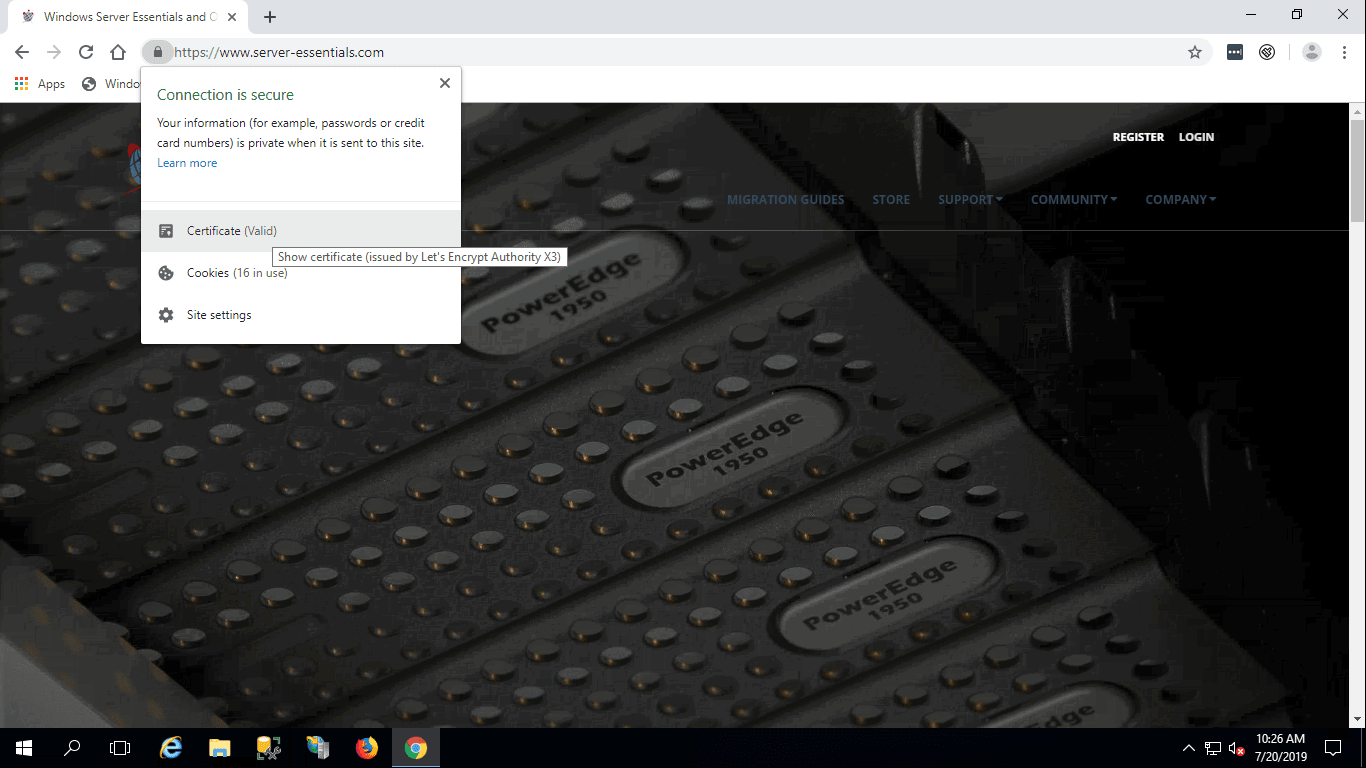Close the Connection is secure popup
This screenshot has width=1366, height=768.
tap(445, 84)
